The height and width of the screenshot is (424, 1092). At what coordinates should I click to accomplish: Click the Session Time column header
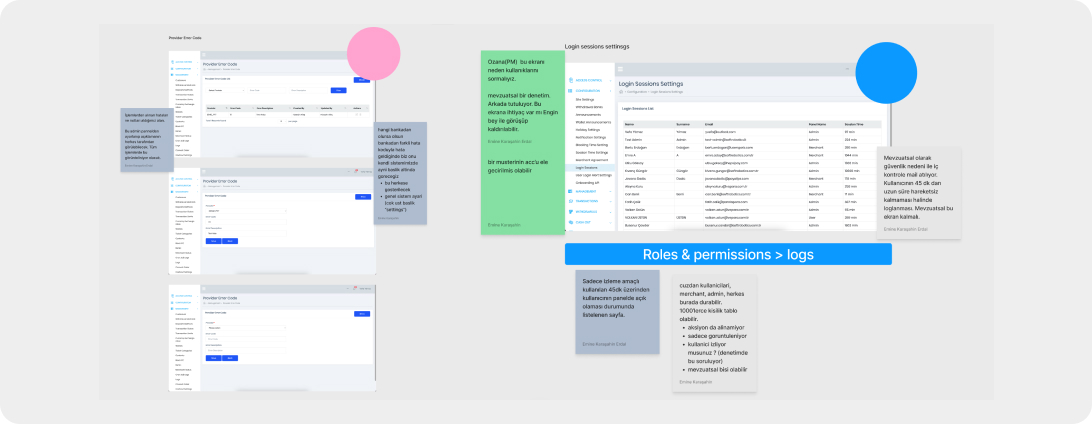(x=856, y=124)
